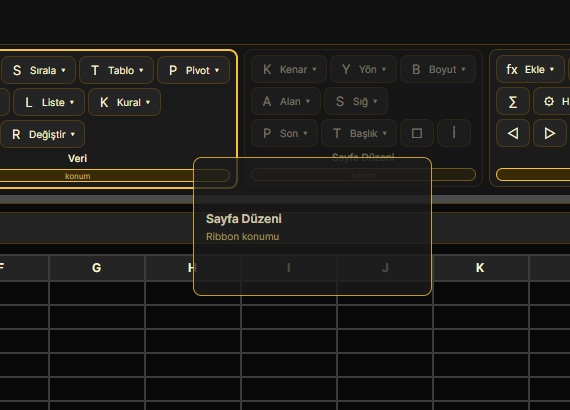The image size is (570, 410).
Task: Open the Kenar margins dropdown
Action: [x=289, y=69]
